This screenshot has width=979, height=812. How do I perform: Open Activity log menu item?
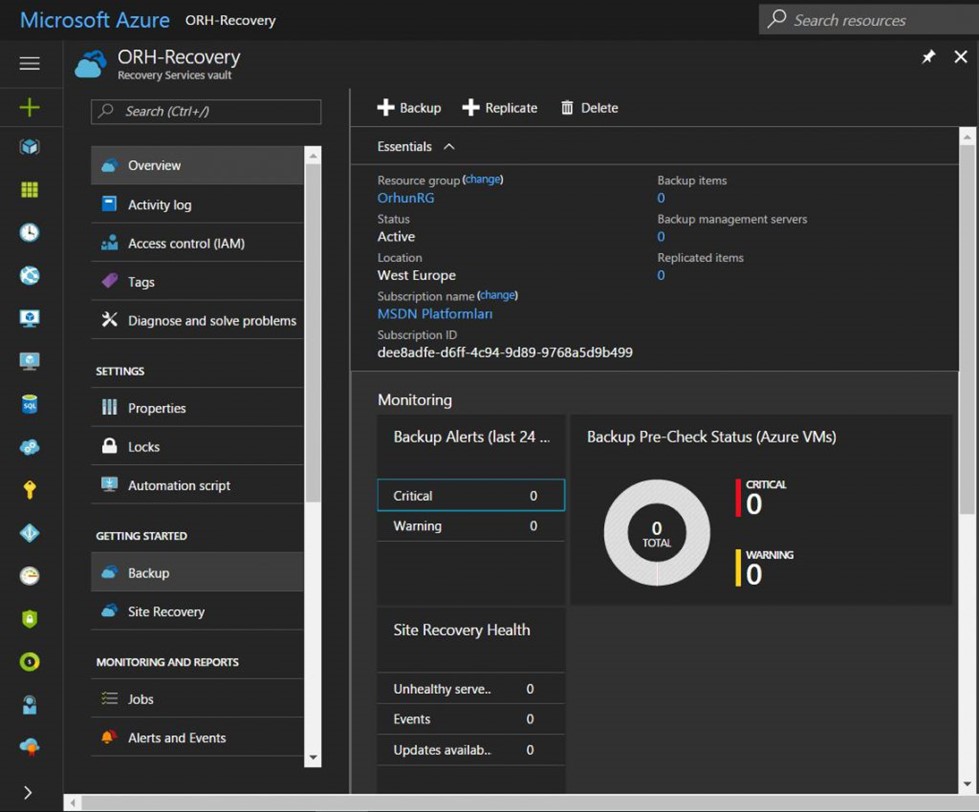pyautogui.click(x=197, y=204)
